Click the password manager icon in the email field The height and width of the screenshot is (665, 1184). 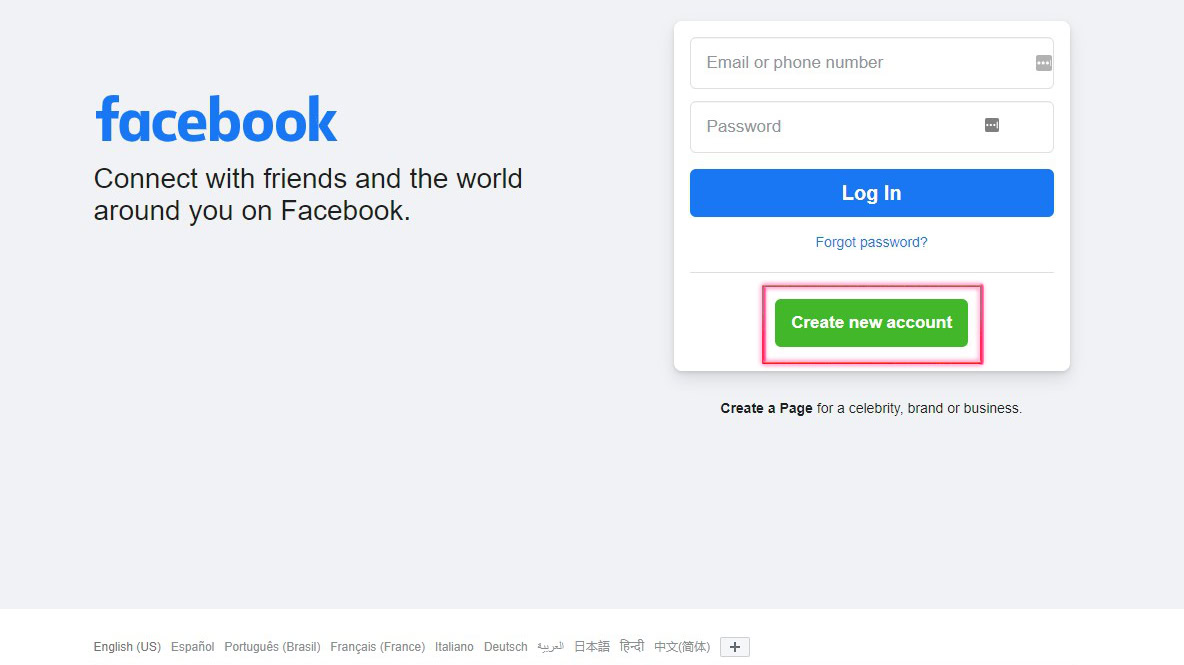click(x=1043, y=63)
